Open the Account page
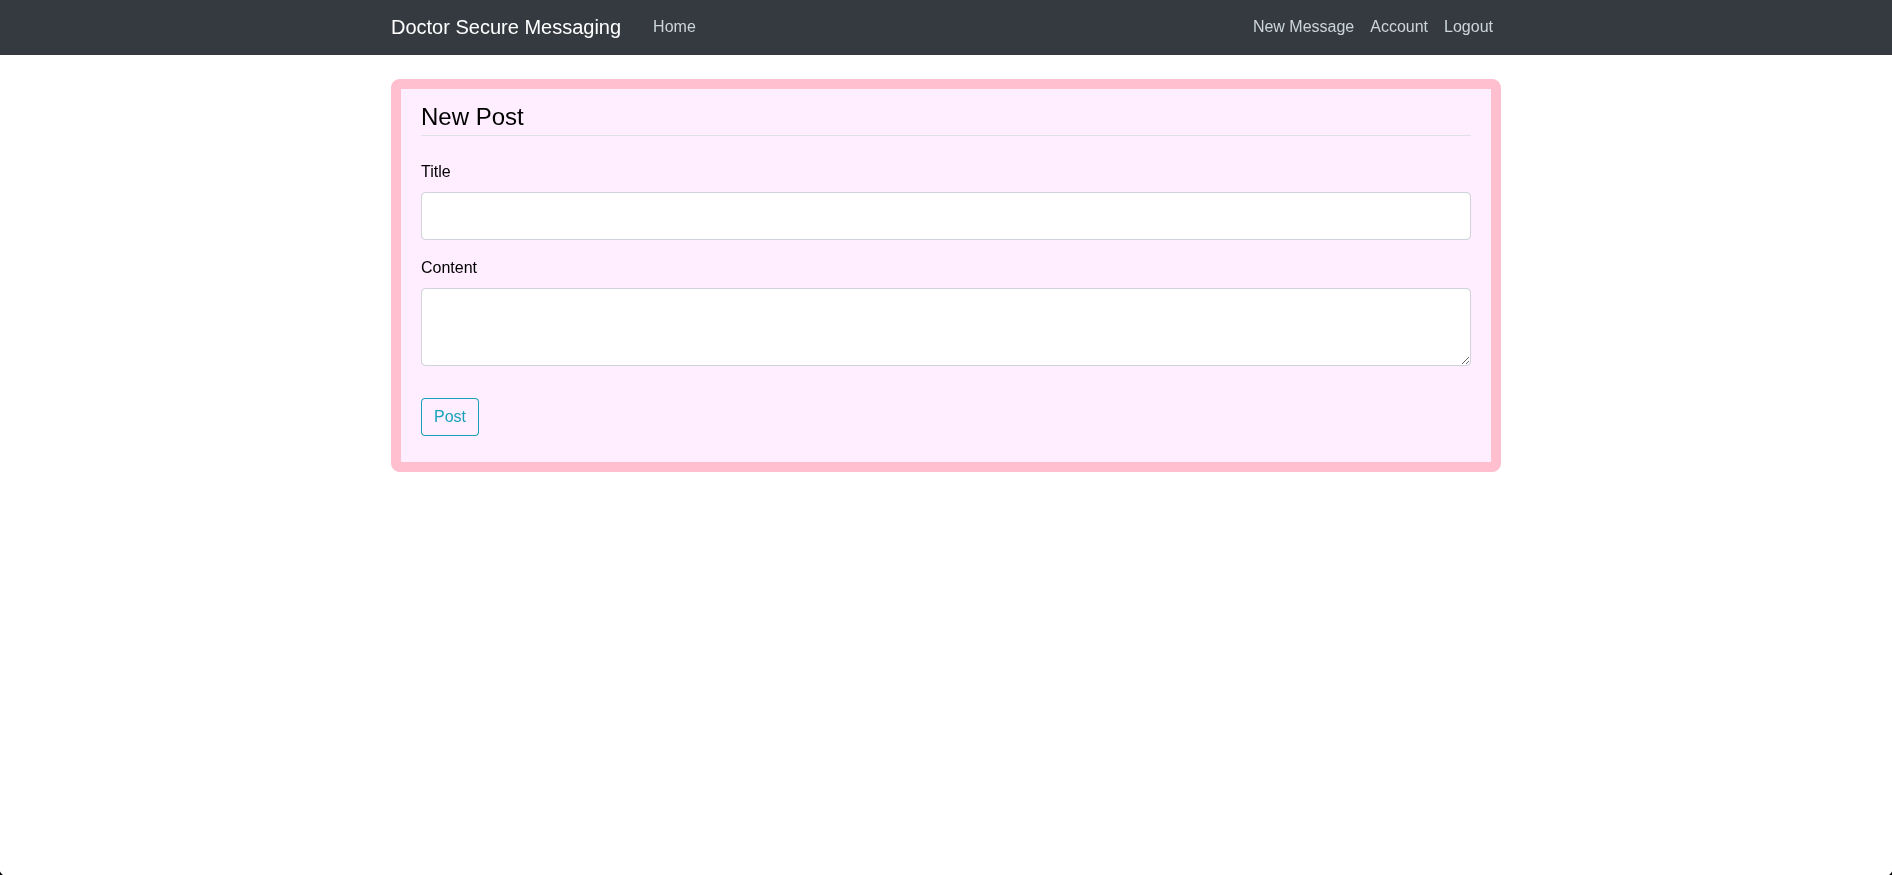This screenshot has width=1892, height=875. [x=1399, y=27]
